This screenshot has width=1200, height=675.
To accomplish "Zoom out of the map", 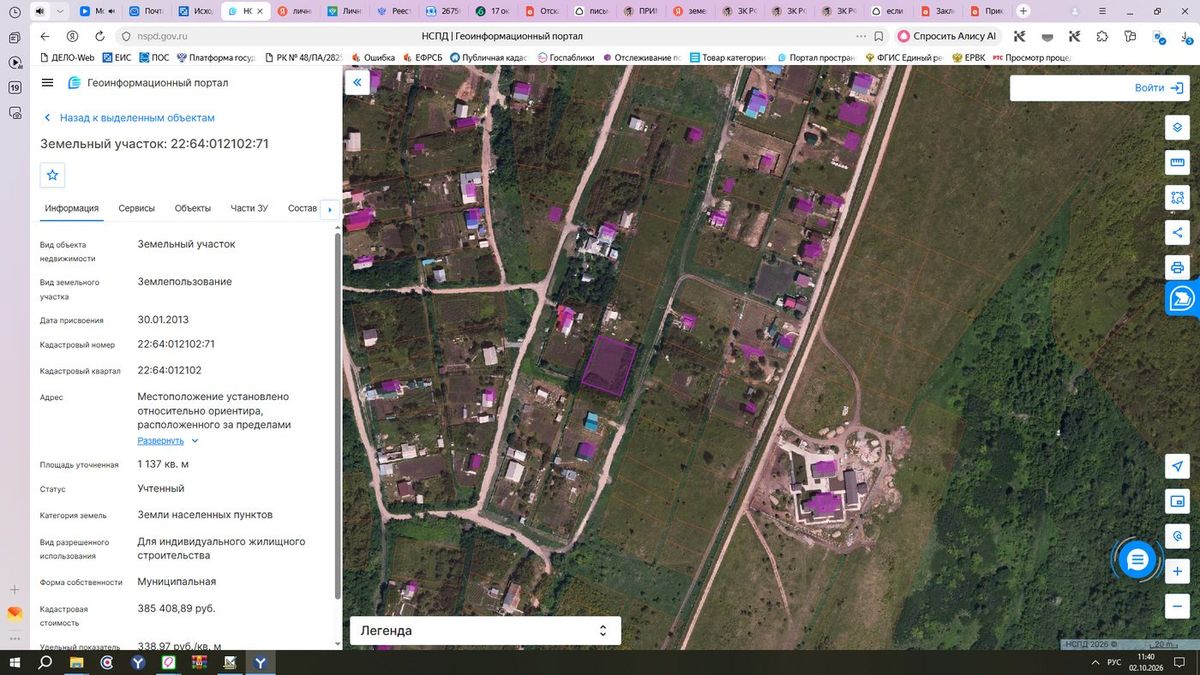I will coord(1177,606).
